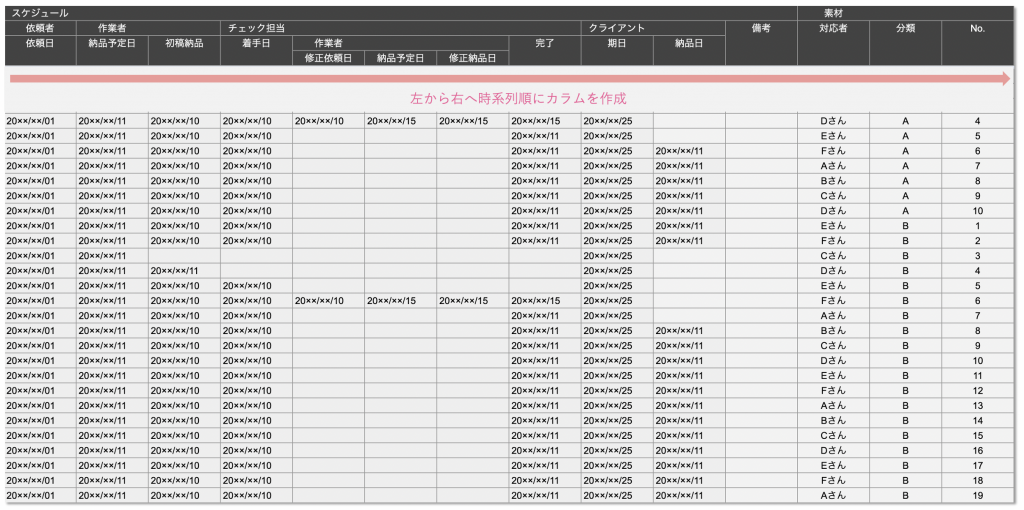Select Aさん in row No. 19
This screenshot has height=510, width=1024.
point(833,496)
